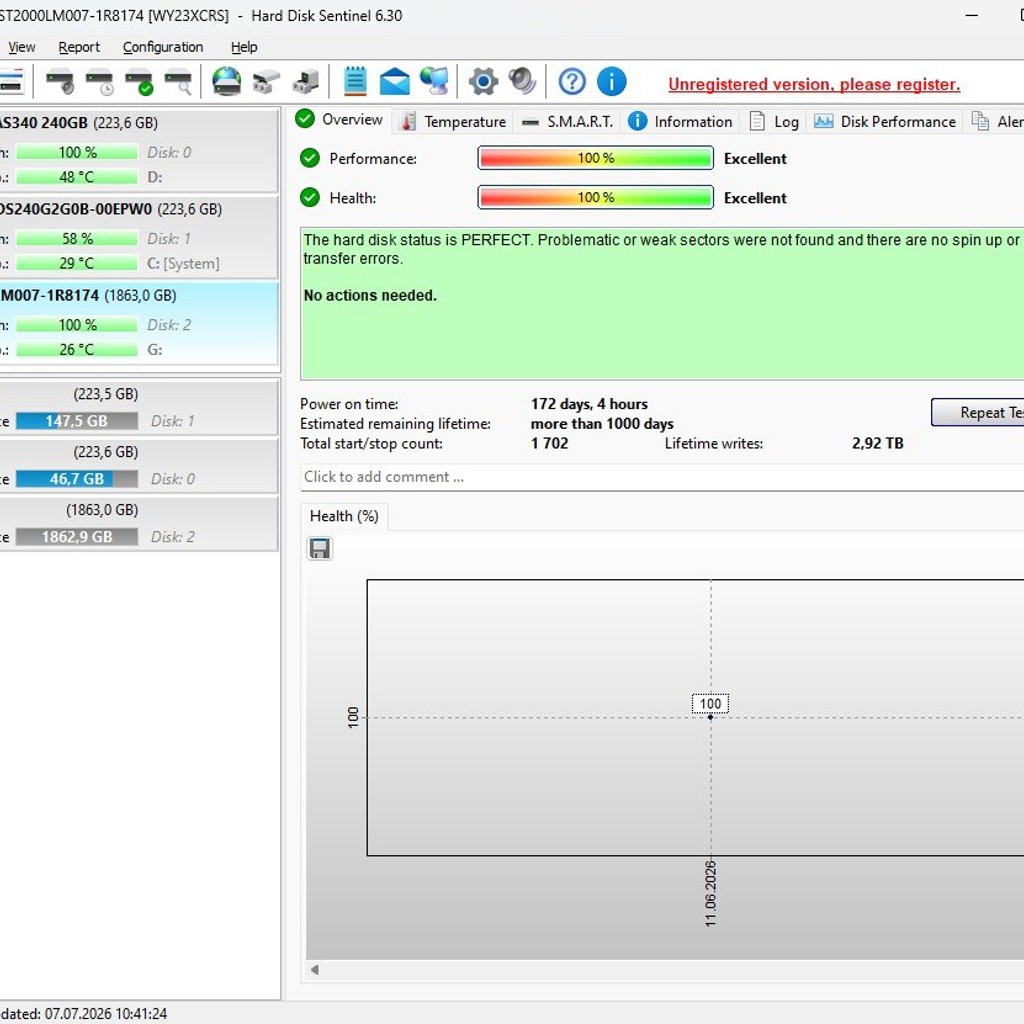Image resolution: width=1024 pixels, height=1024 pixels.
Task: Click the disk with binoculars toolbar icon
Action: pos(266,82)
